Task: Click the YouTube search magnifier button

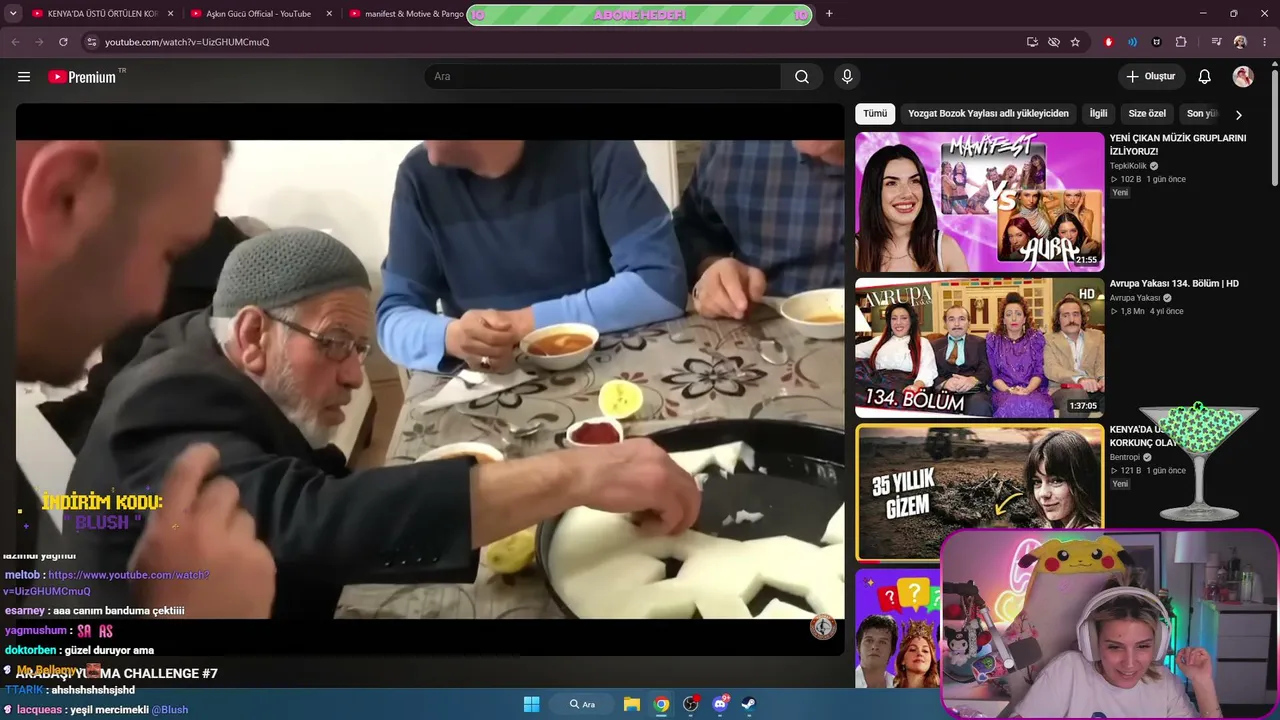Action: [x=802, y=77]
